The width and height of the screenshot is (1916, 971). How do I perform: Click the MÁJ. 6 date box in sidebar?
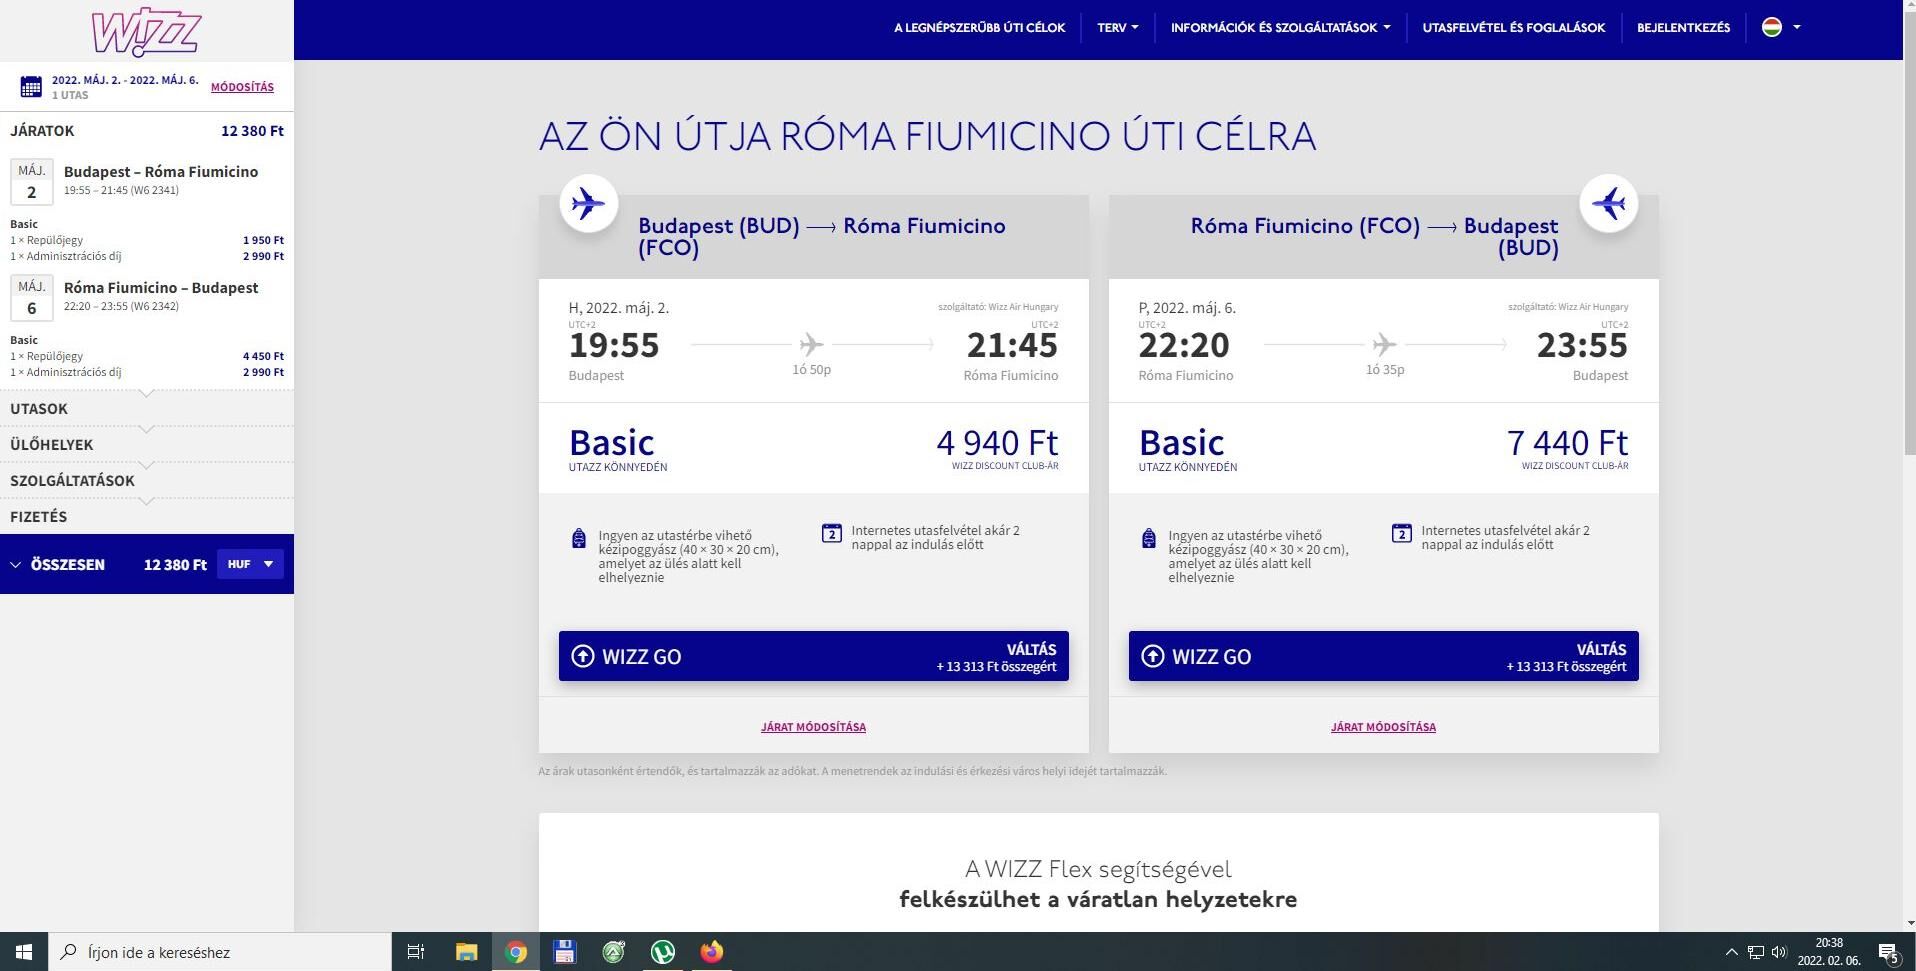(x=32, y=298)
